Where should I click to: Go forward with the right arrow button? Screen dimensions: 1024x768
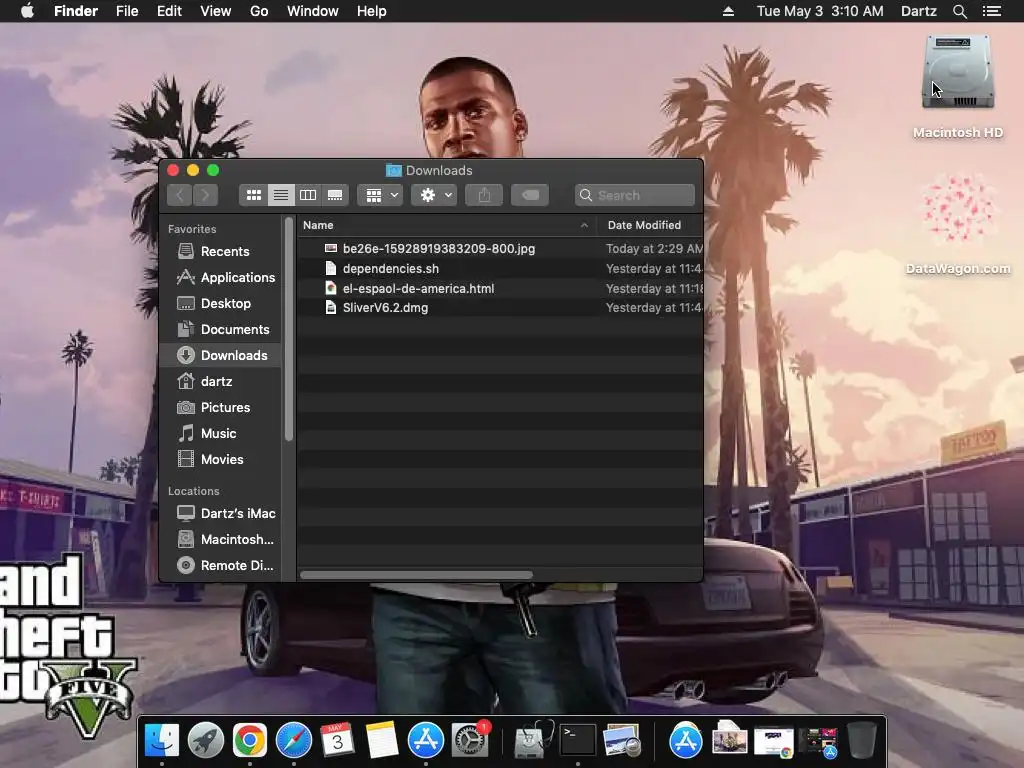pos(205,195)
